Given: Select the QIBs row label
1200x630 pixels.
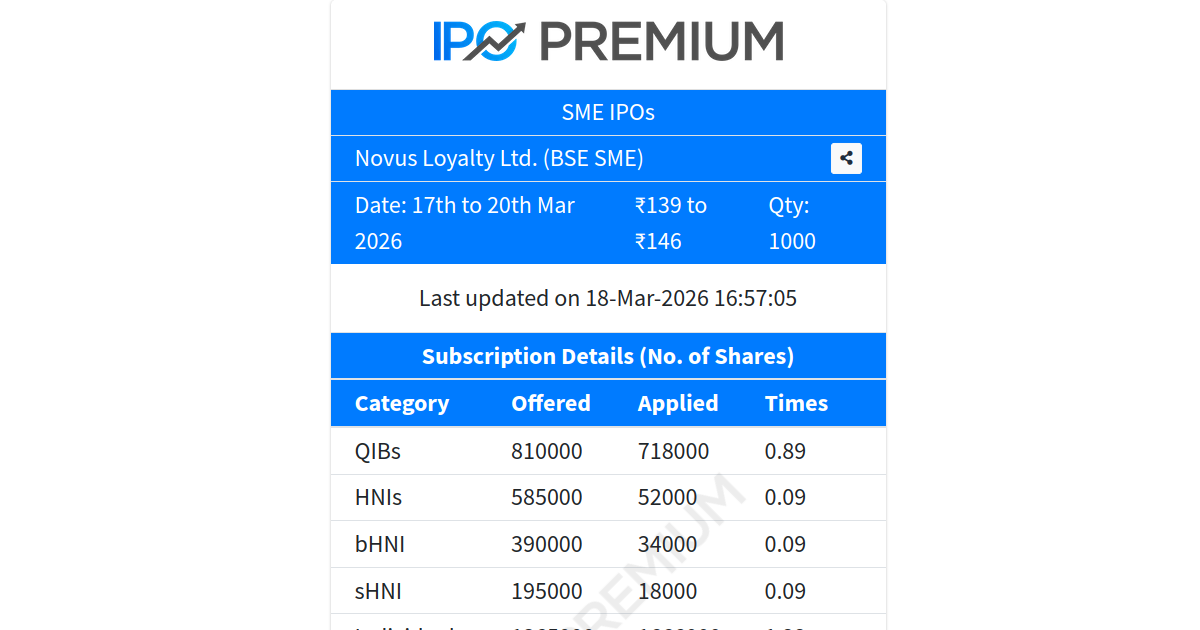Looking at the screenshot, I should pos(378,451).
